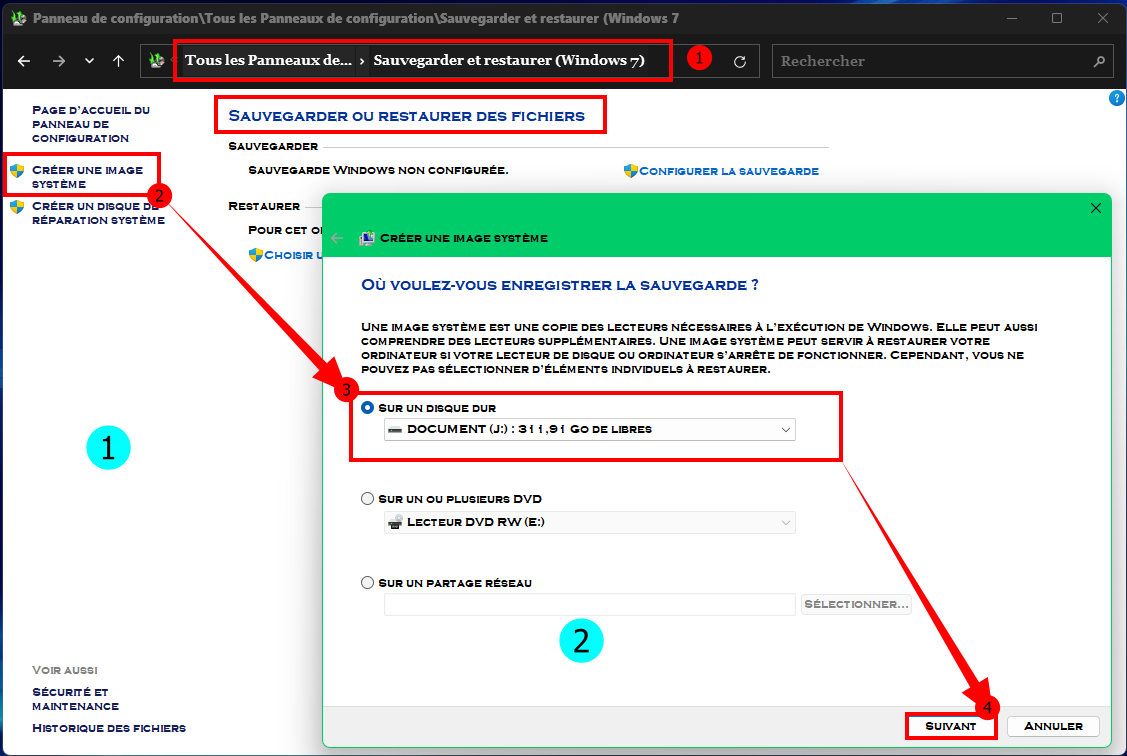
Task: Click the forward navigation arrow
Action: pos(59,61)
